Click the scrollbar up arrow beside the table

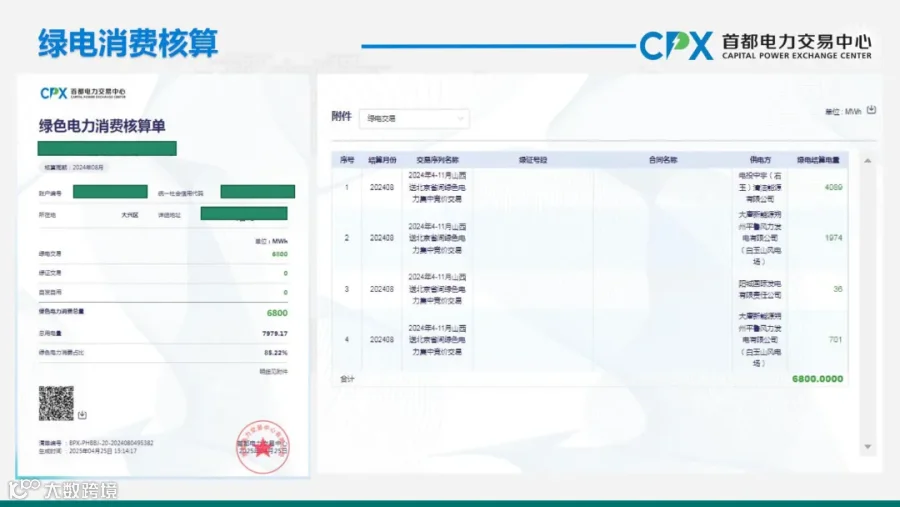point(868,161)
